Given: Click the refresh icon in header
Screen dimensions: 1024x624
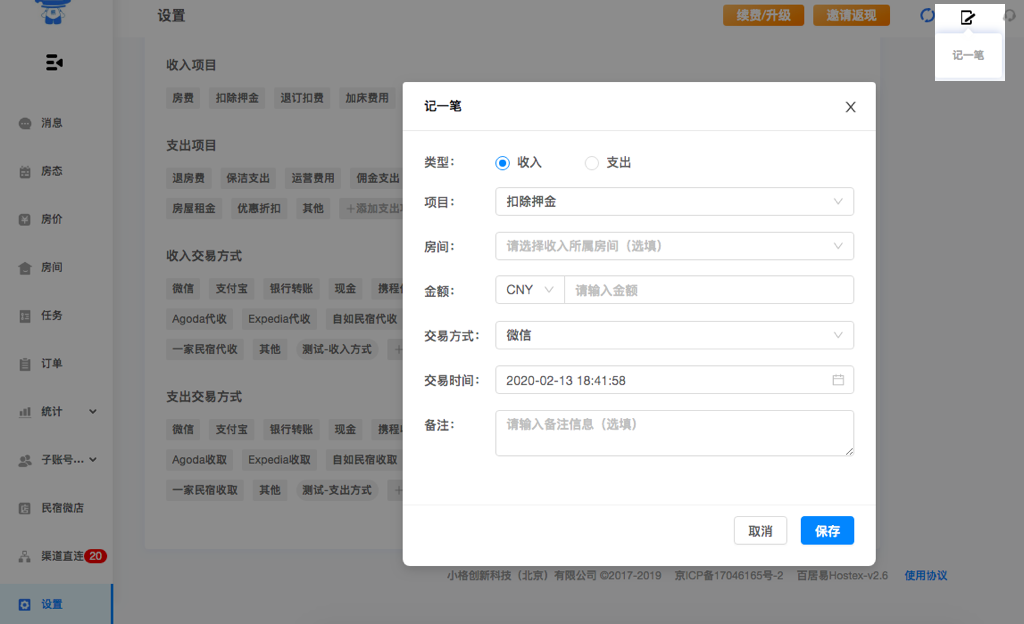Looking at the screenshot, I should (927, 15).
